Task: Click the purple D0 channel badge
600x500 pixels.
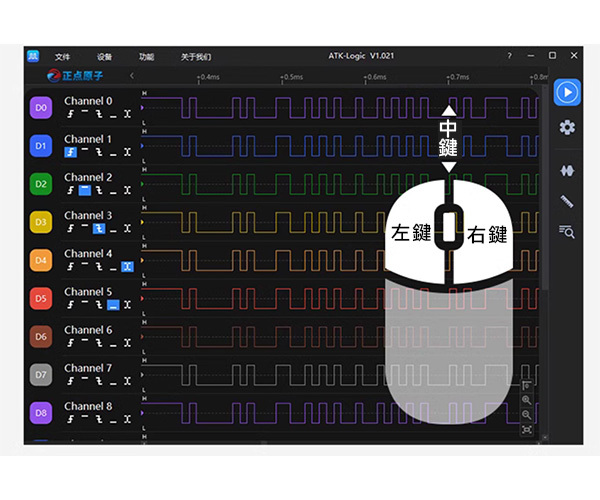Action: coord(41,107)
